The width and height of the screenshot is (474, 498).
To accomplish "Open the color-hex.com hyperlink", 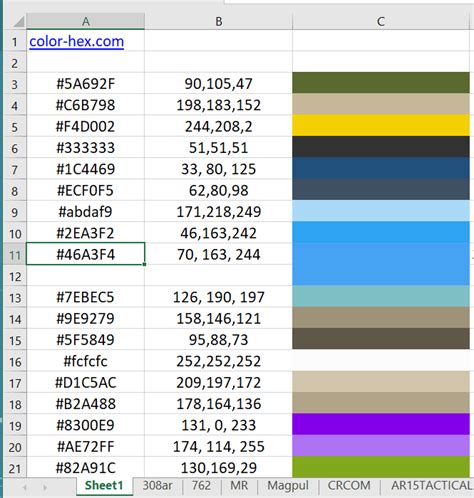I will pyautogui.click(x=76, y=42).
